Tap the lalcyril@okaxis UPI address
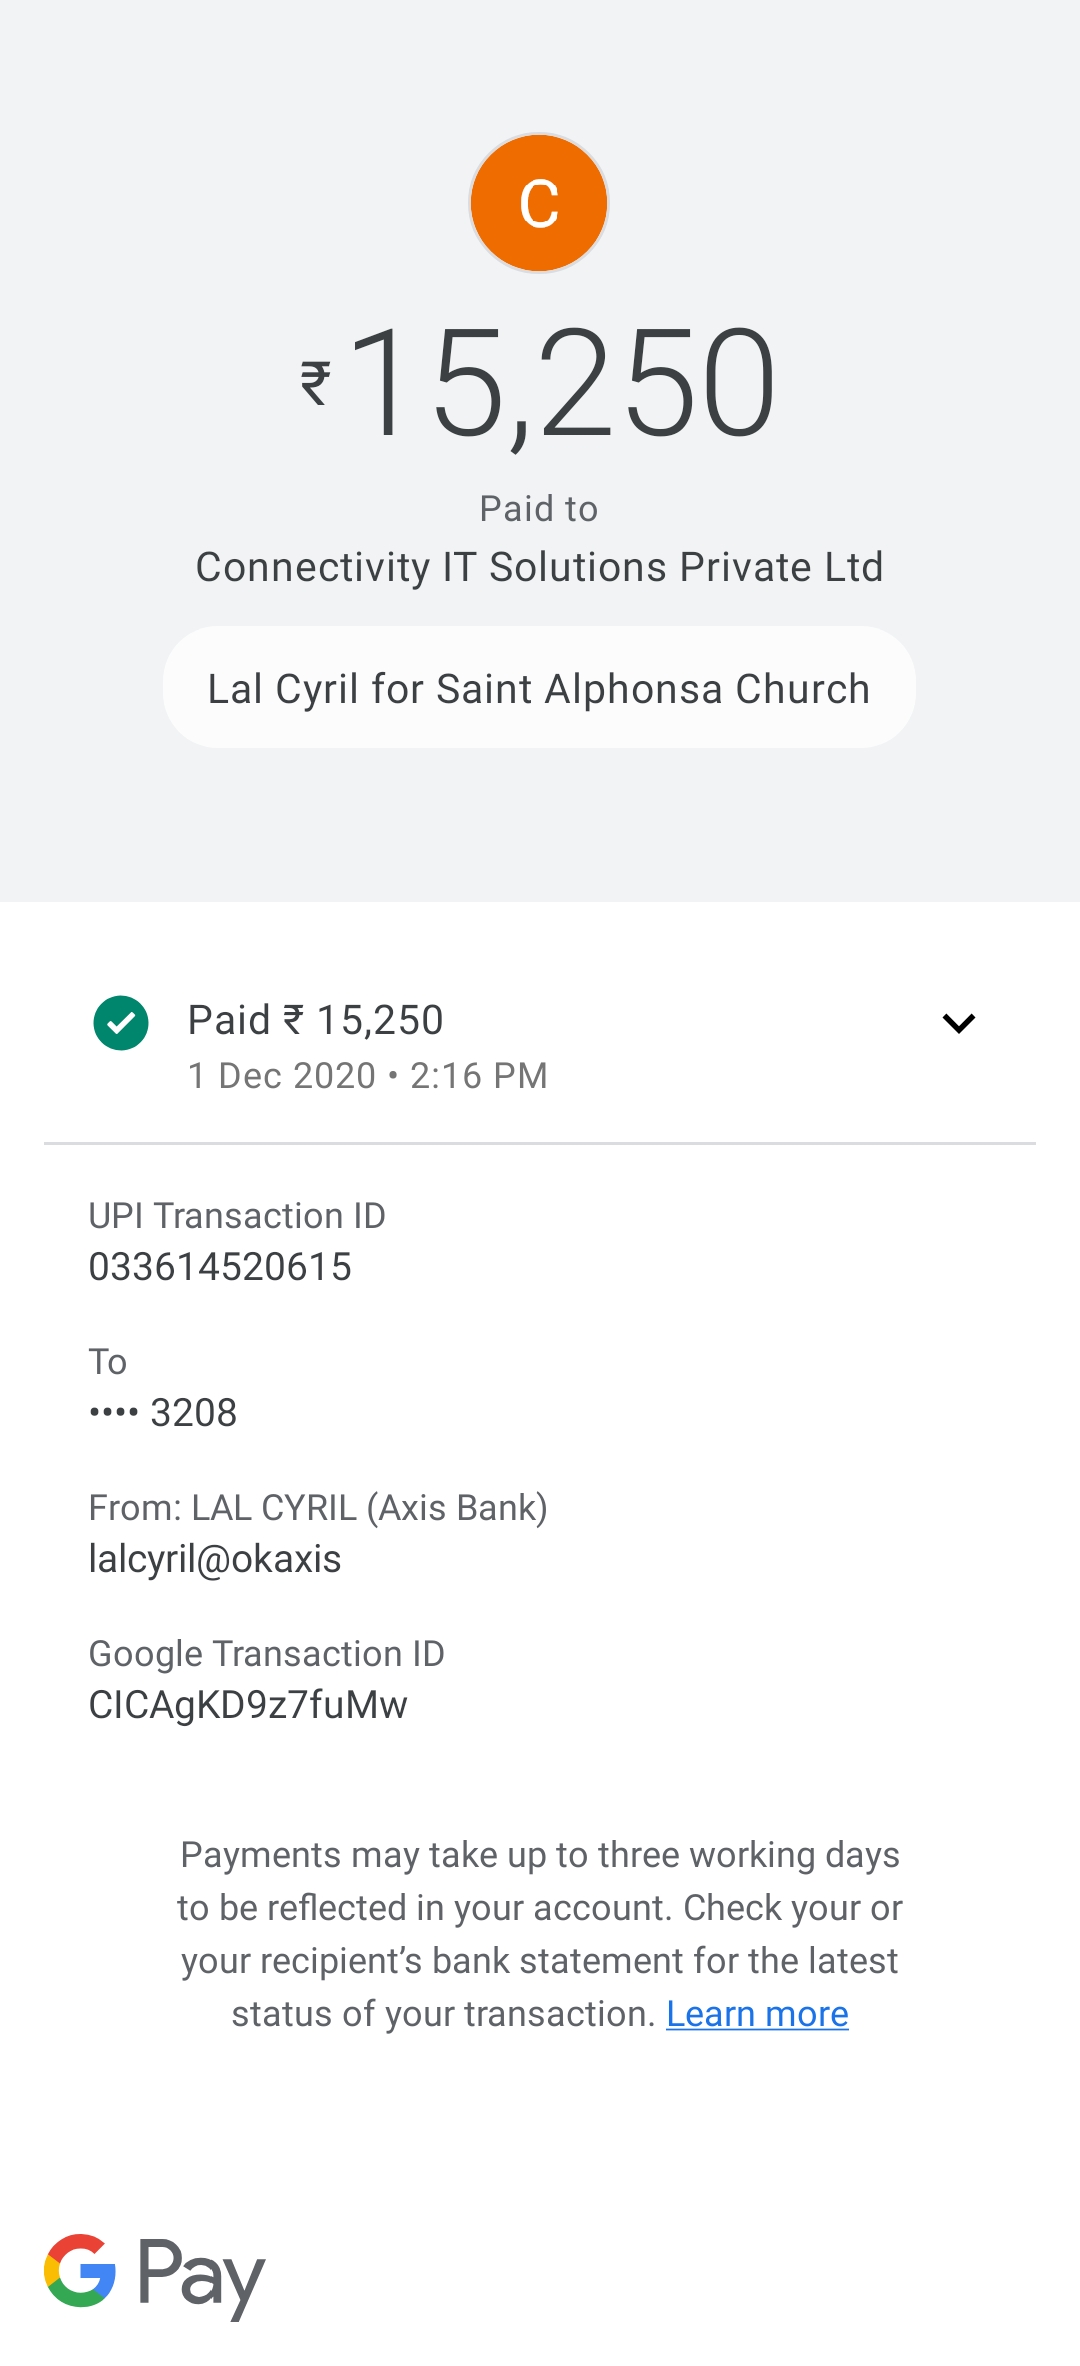 [x=215, y=1559]
